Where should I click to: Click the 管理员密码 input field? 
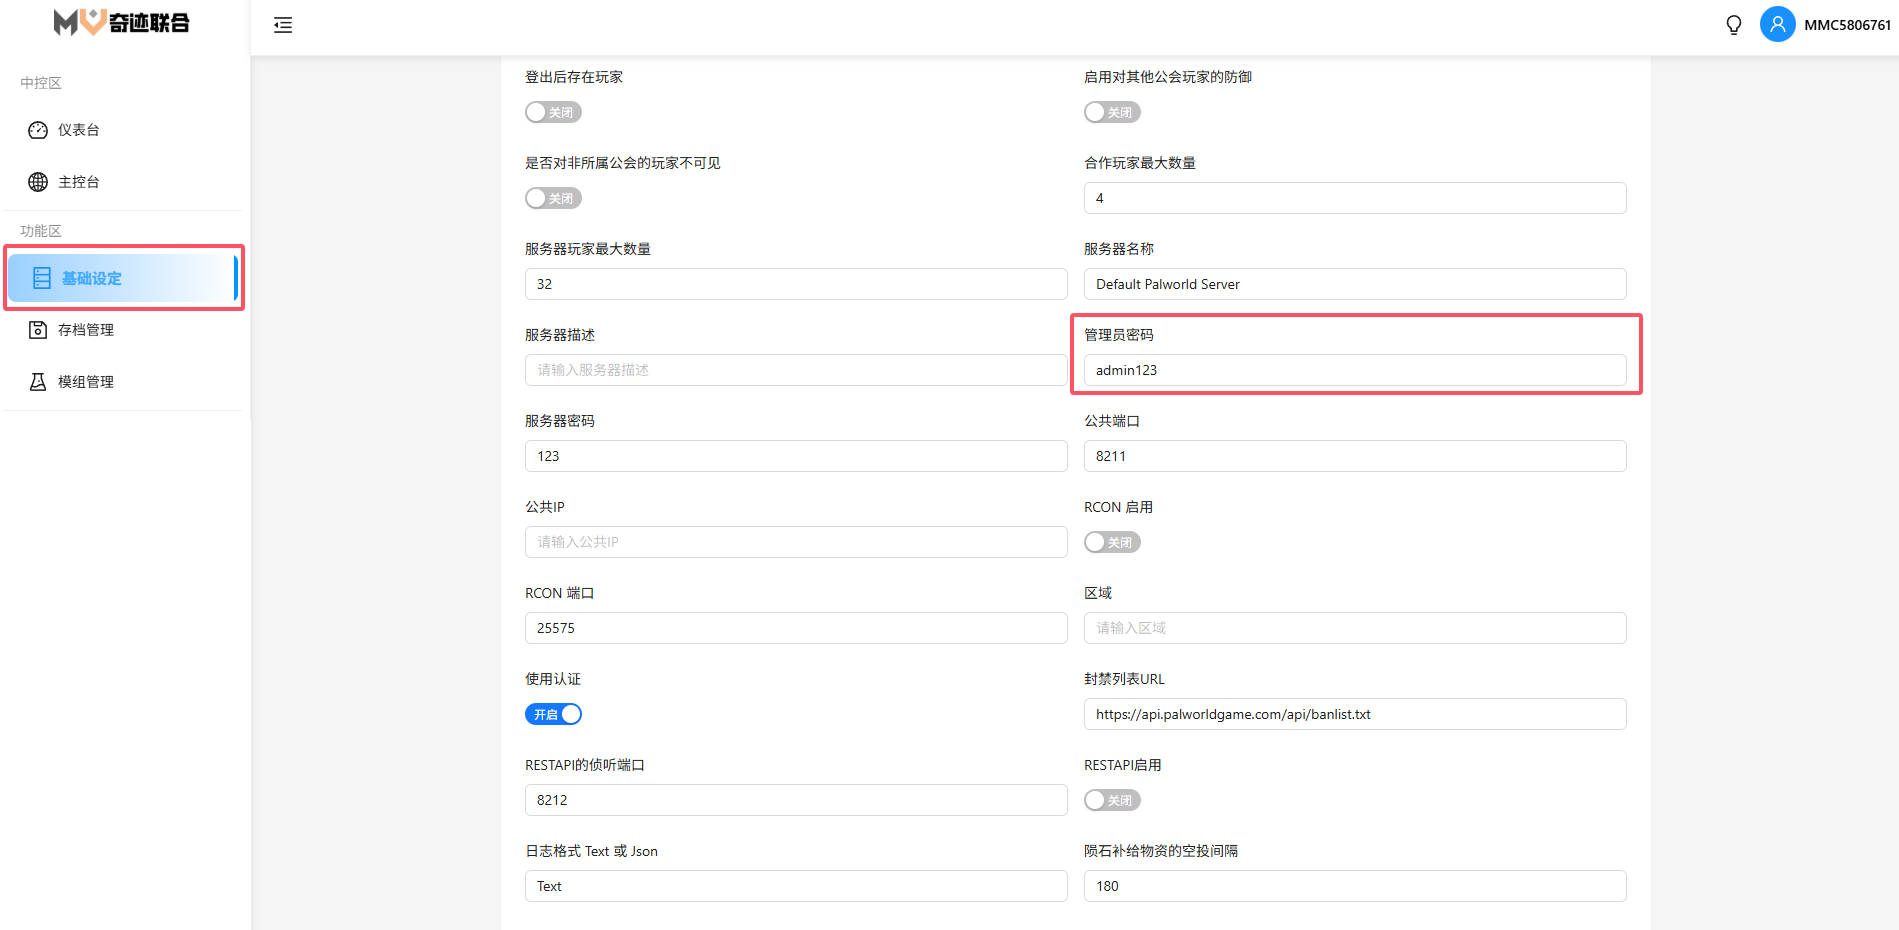[1354, 370]
